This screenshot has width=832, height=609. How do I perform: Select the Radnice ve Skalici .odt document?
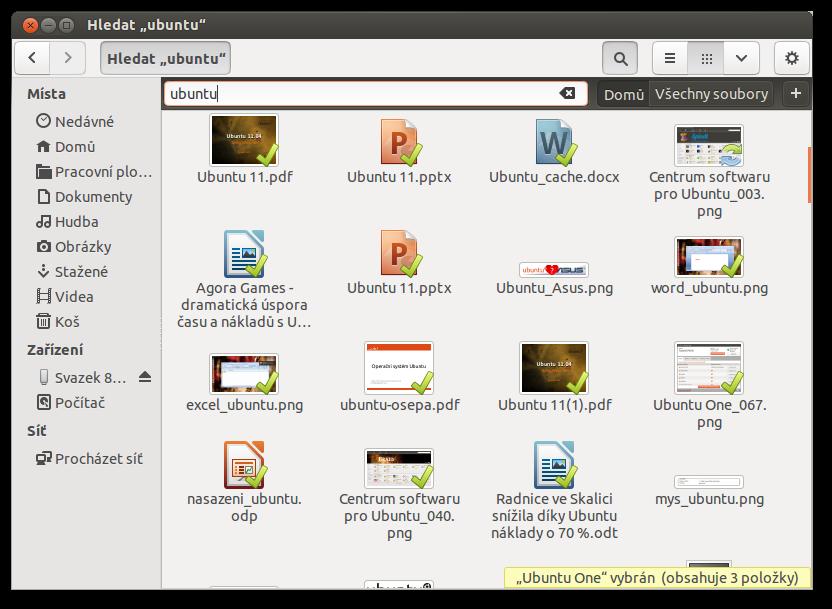554,490
